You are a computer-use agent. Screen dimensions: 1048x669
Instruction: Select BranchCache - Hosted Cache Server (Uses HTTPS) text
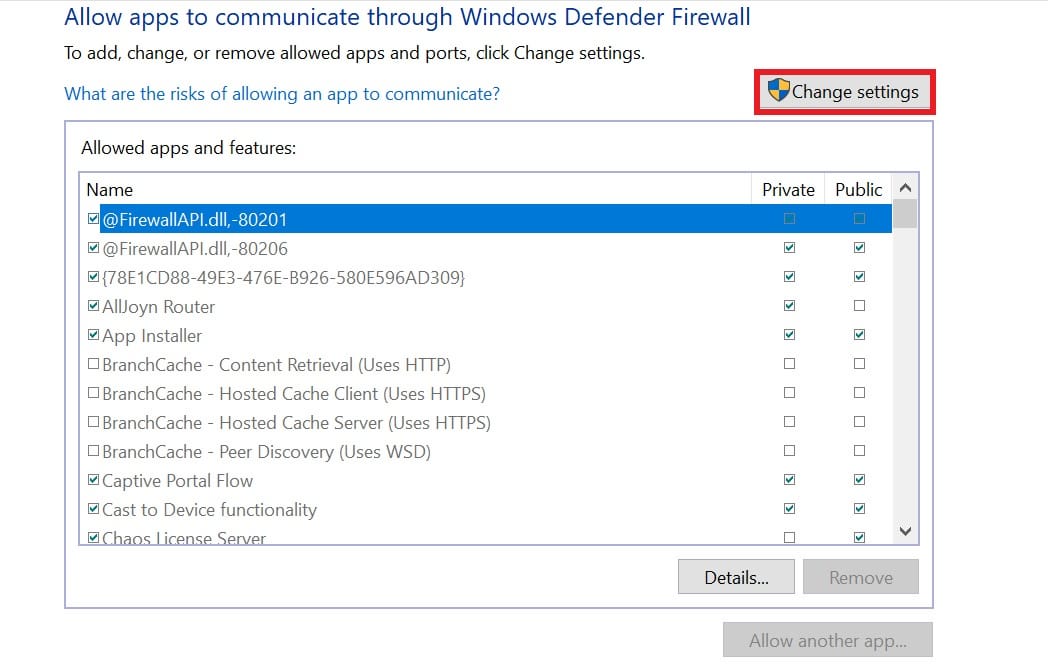[x=296, y=423]
